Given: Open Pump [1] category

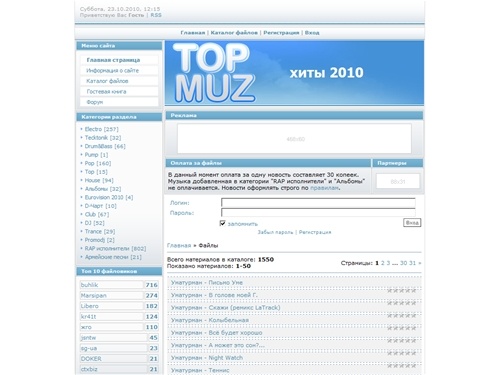Looking at the screenshot, I should click(96, 155).
